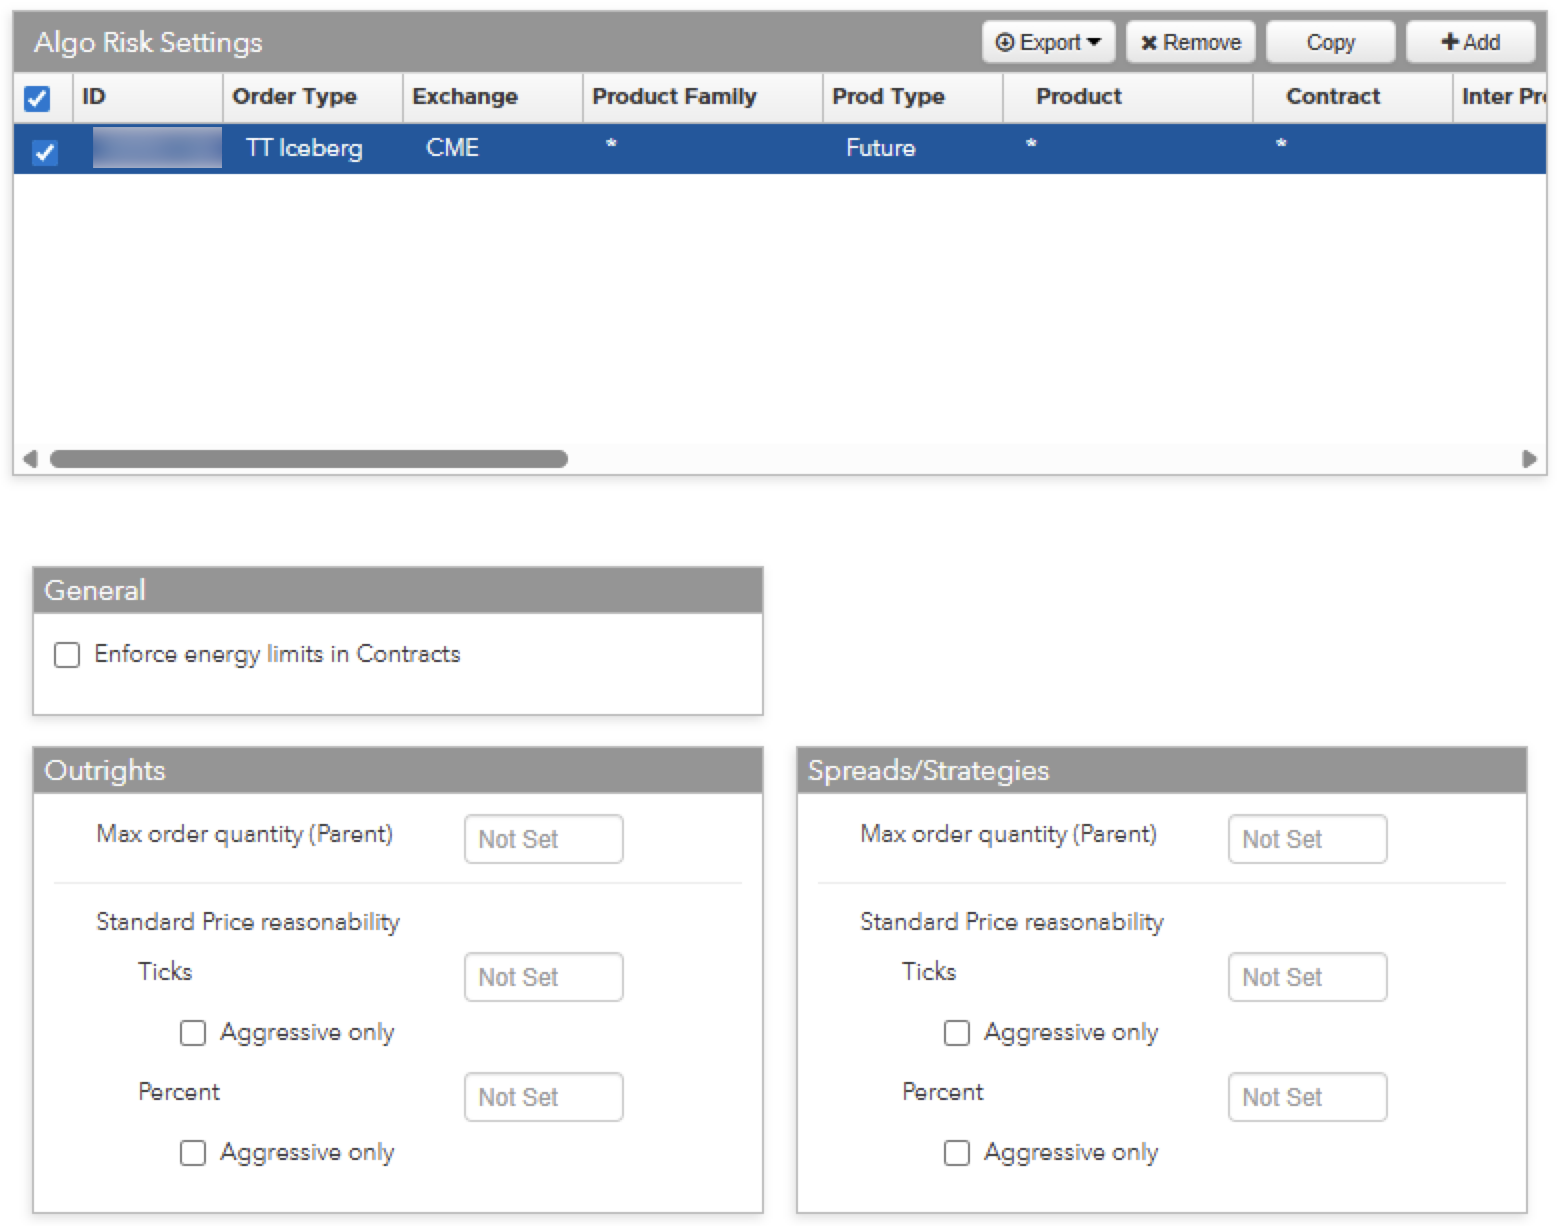The width and height of the screenshot is (1558, 1226).
Task: Click the Product Family column header
Action: click(x=674, y=97)
